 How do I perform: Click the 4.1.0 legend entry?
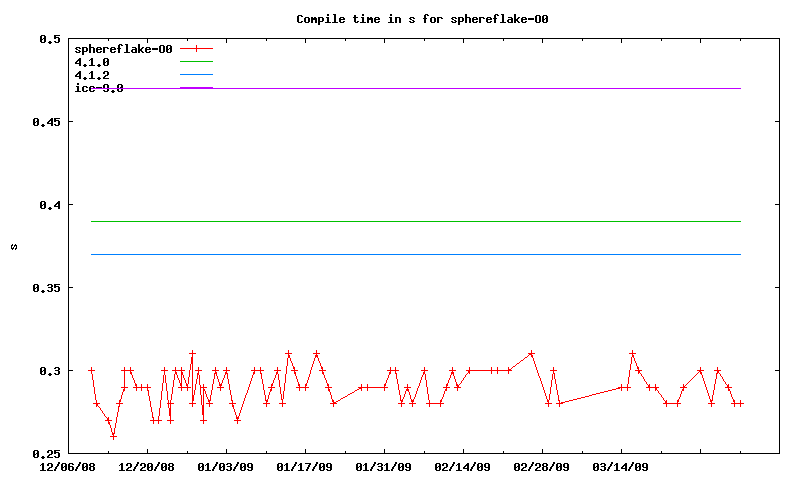click(92, 62)
